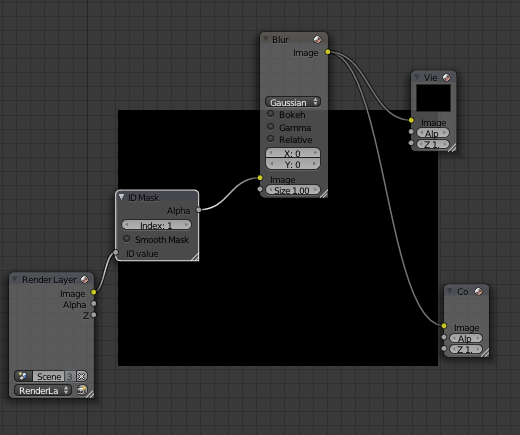Click the Viewer node Alp value field
The height and width of the screenshot is (435, 520).
tap(433, 133)
